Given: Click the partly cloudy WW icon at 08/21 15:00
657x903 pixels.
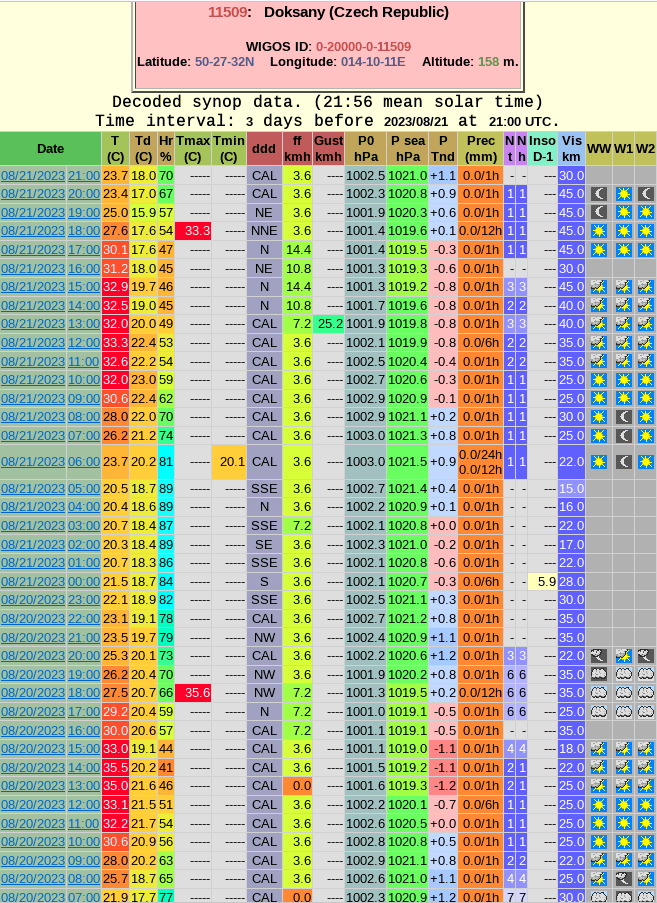Looking at the screenshot, I should (598, 287).
